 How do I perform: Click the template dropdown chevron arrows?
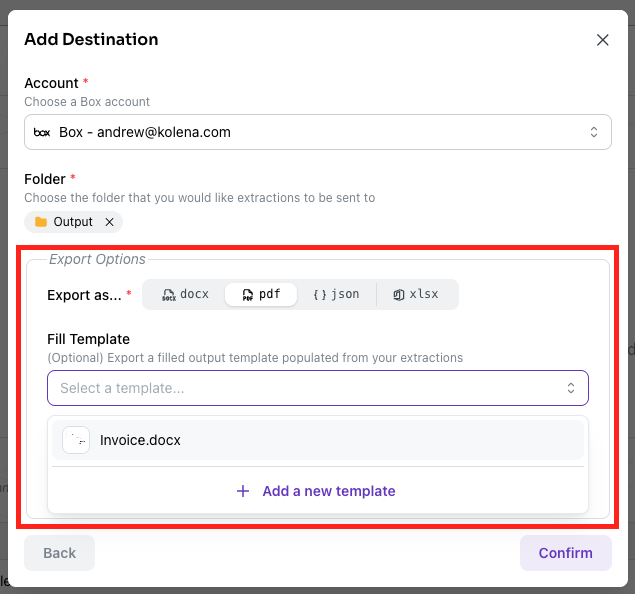[x=571, y=388]
